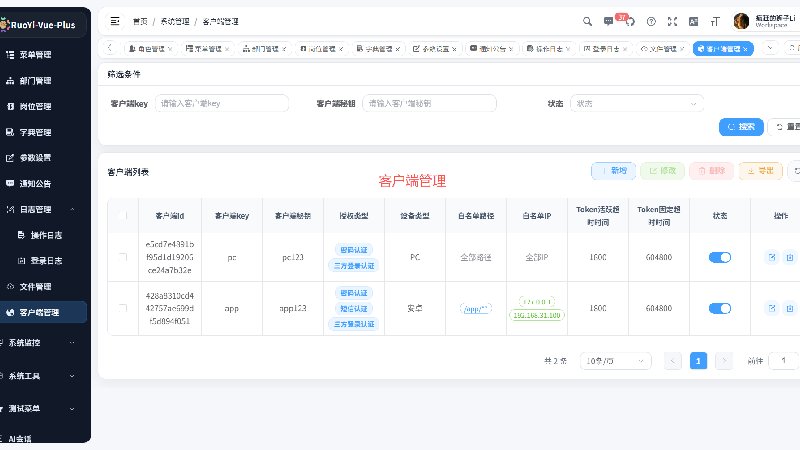800x450 pixels.
Task: Close the 客户端管理 tab
Action: pos(745,49)
